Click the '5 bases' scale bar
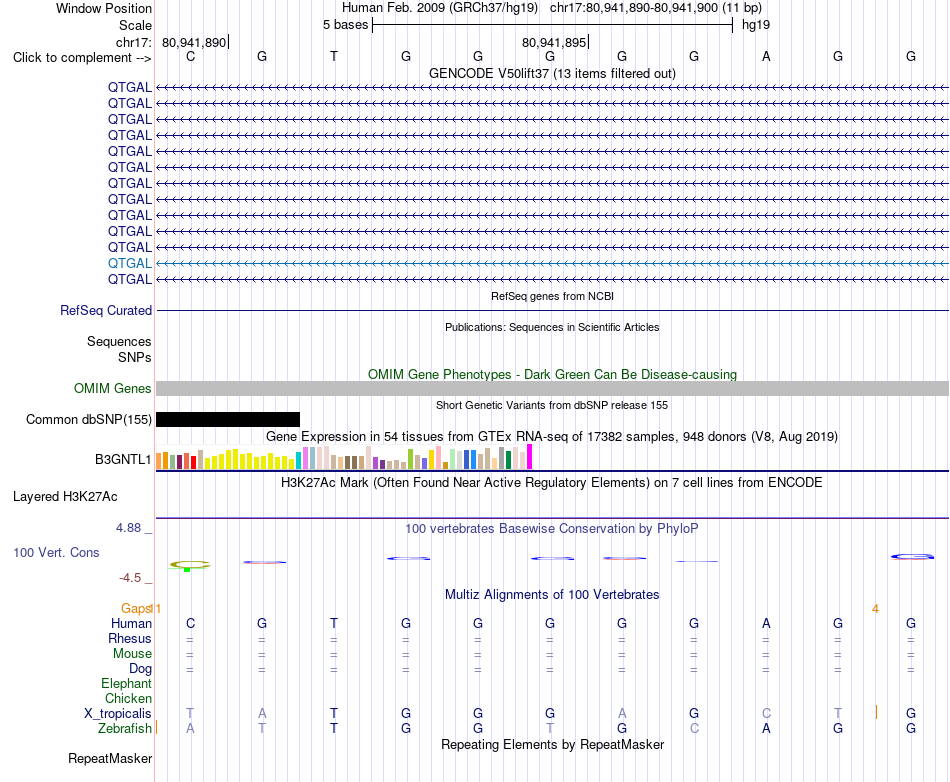 coord(553,25)
